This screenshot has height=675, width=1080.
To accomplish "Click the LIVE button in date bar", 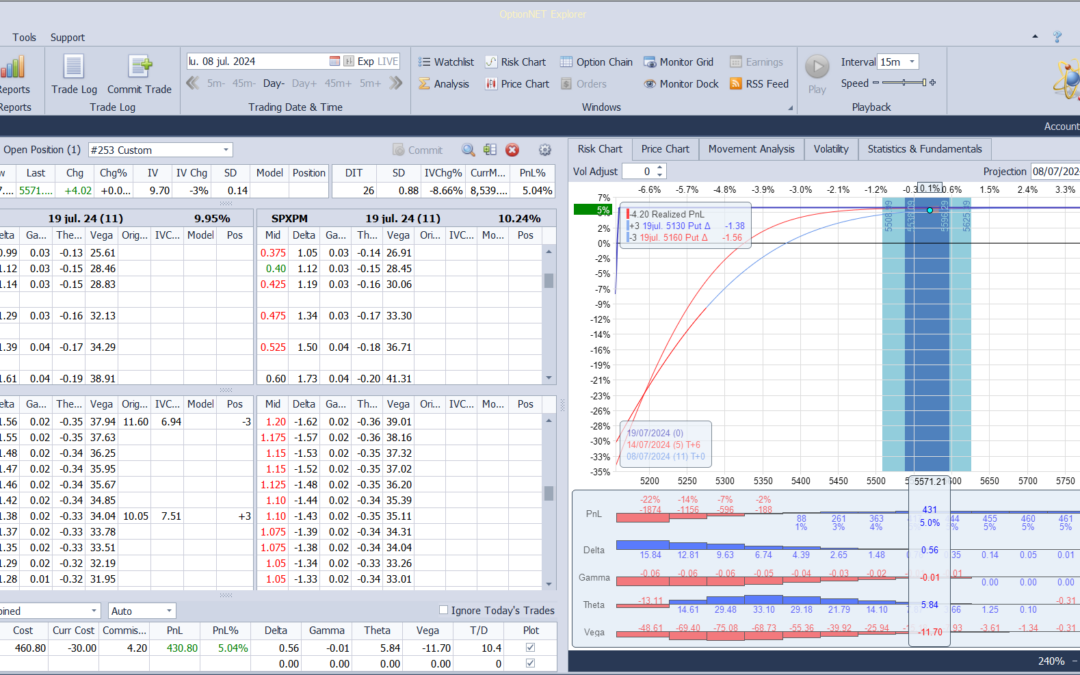I will [x=388, y=61].
